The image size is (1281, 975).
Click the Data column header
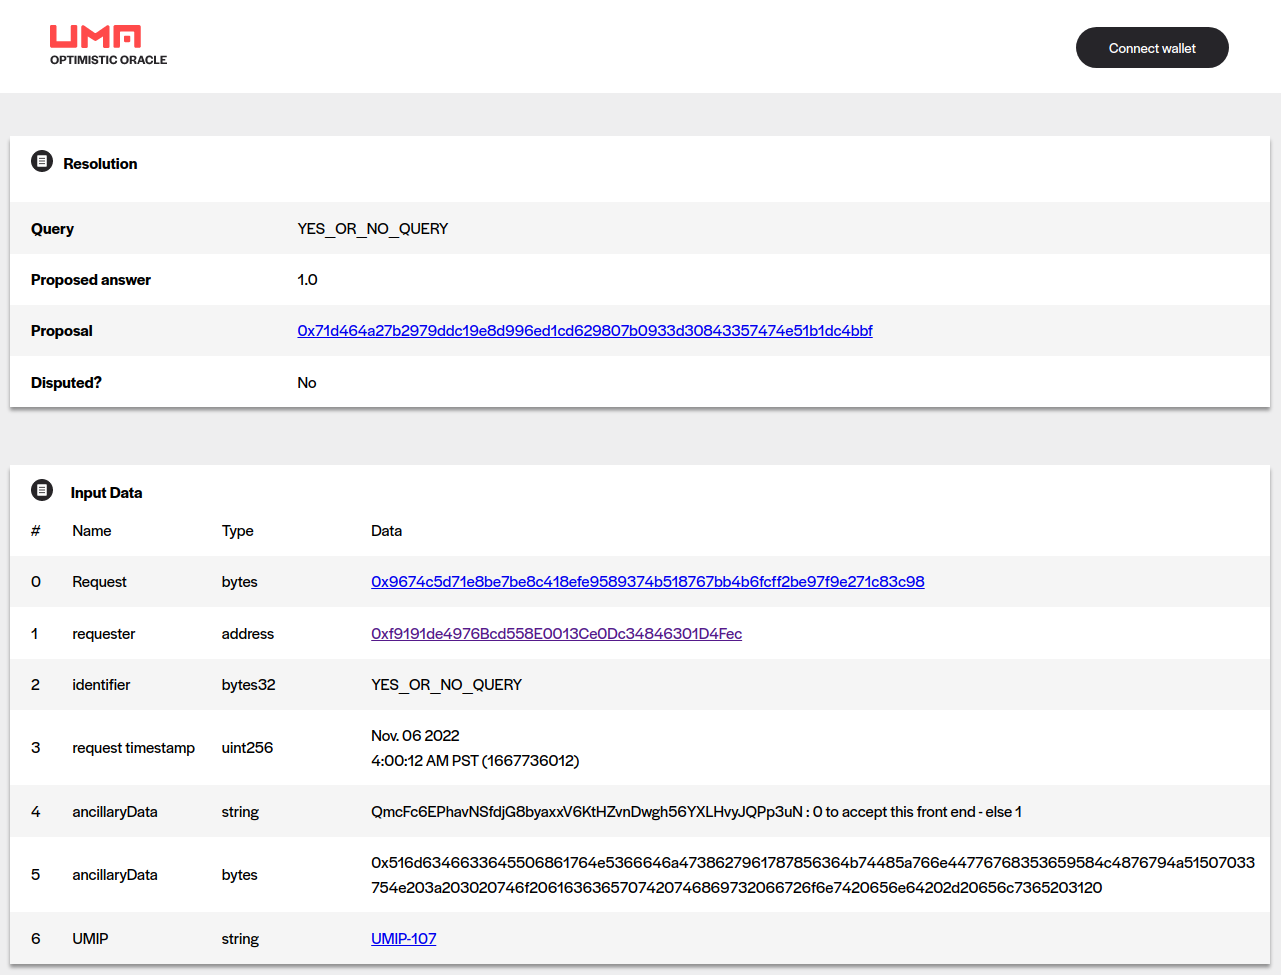387,531
